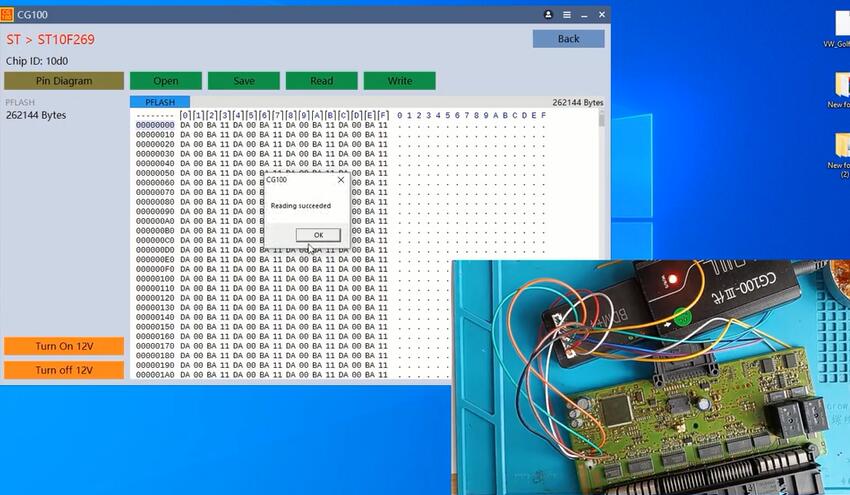
Task: Turn On 12V power
Action: click(x=64, y=346)
